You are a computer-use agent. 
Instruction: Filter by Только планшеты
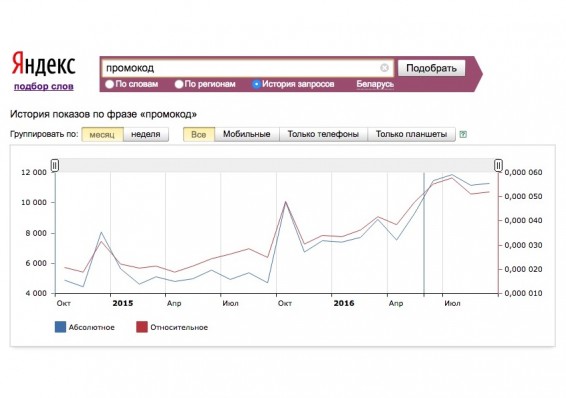tap(411, 134)
